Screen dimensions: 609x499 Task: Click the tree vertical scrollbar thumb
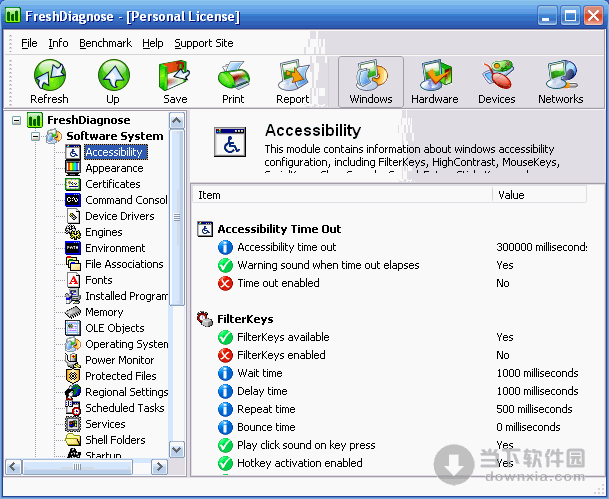click(177, 217)
